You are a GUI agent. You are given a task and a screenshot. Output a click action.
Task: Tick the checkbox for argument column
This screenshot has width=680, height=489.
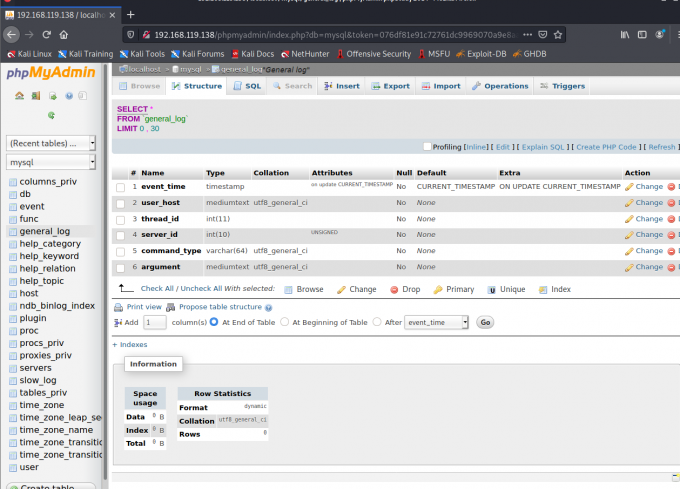click(121, 268)
